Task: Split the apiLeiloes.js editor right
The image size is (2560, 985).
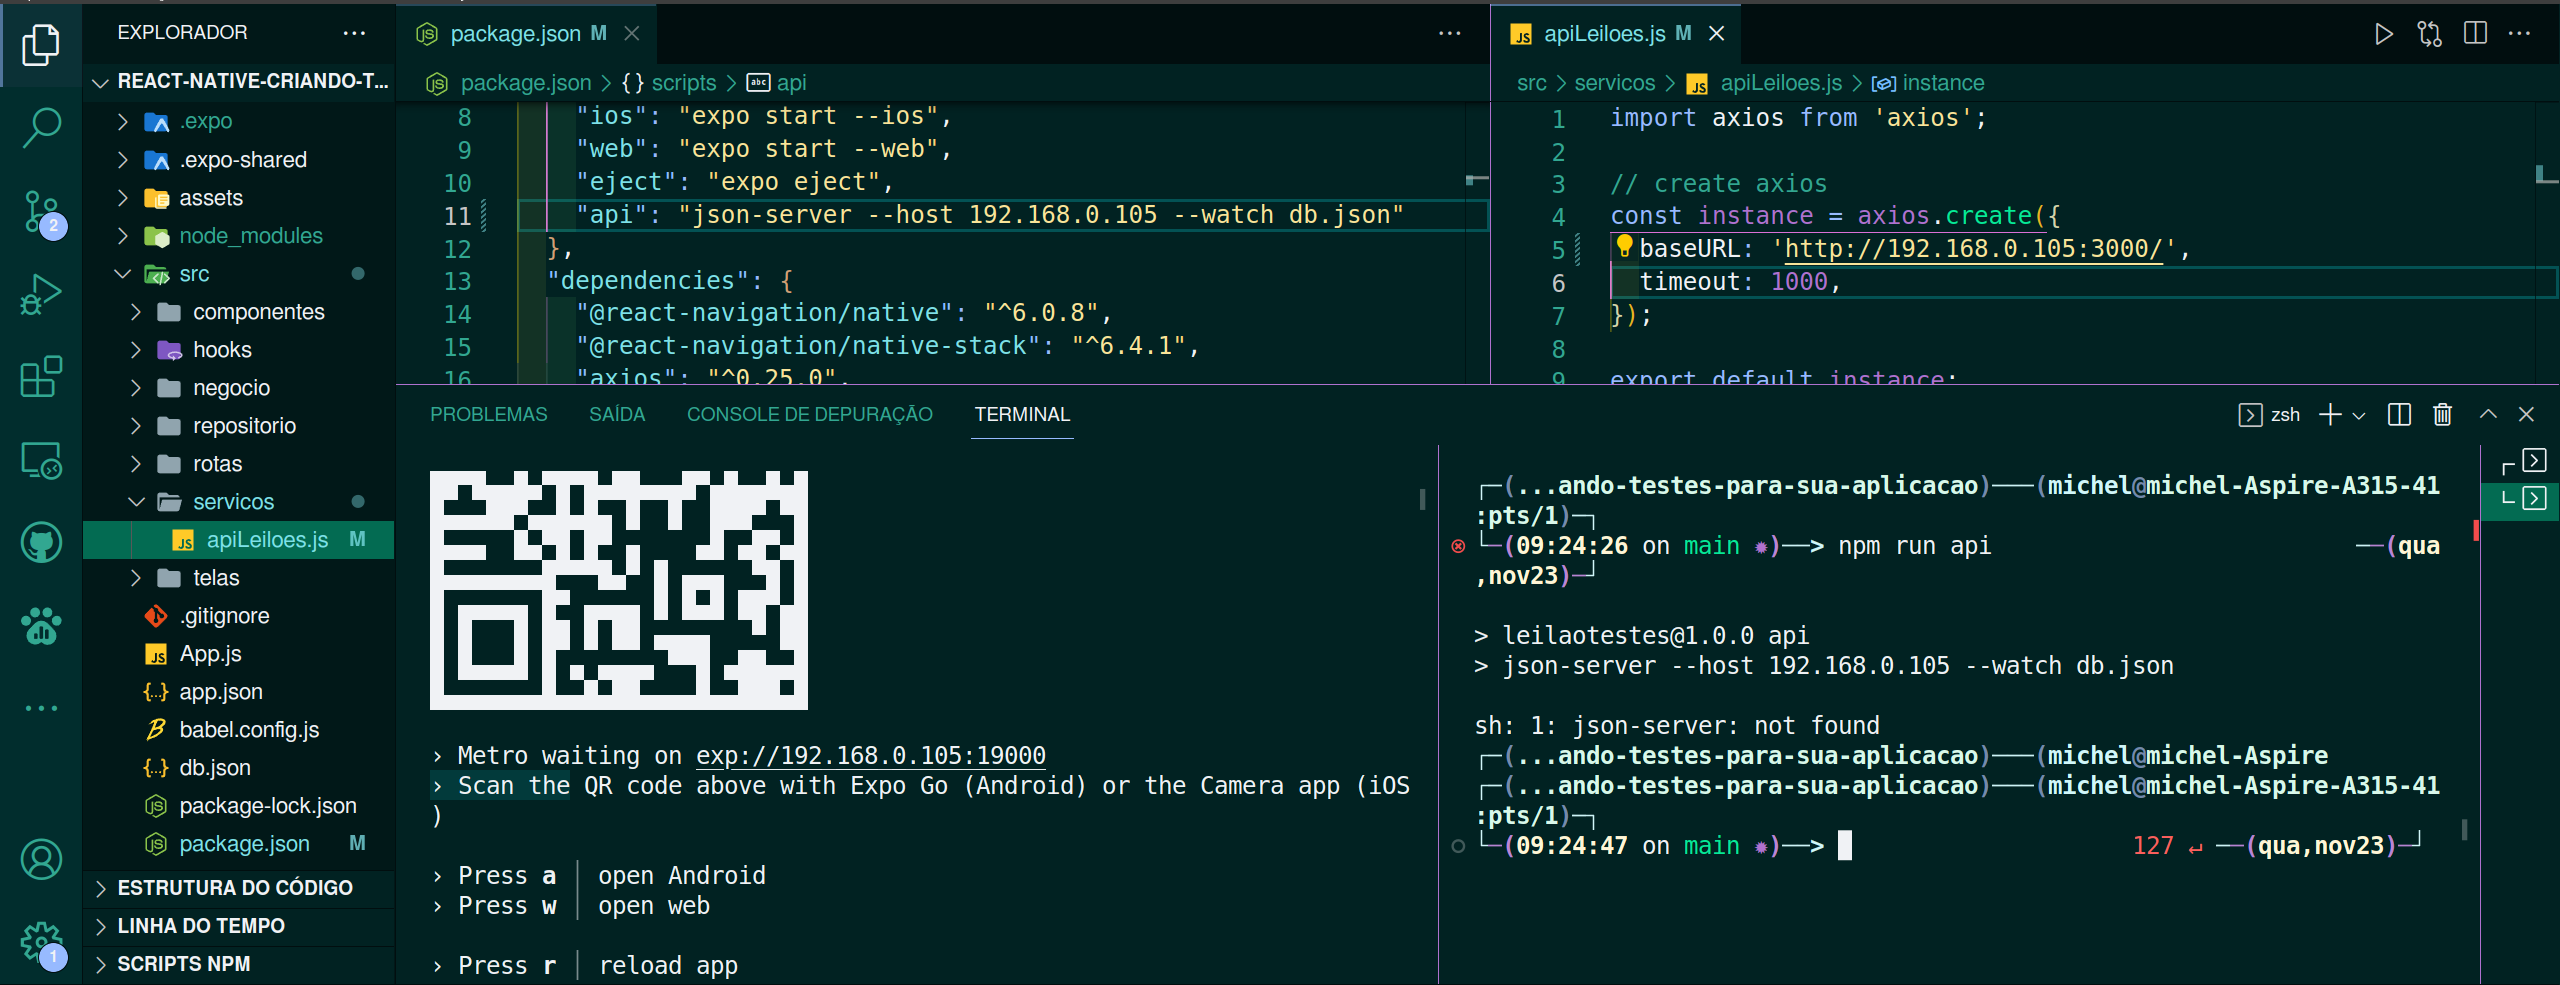Action: coord(2476,34)
